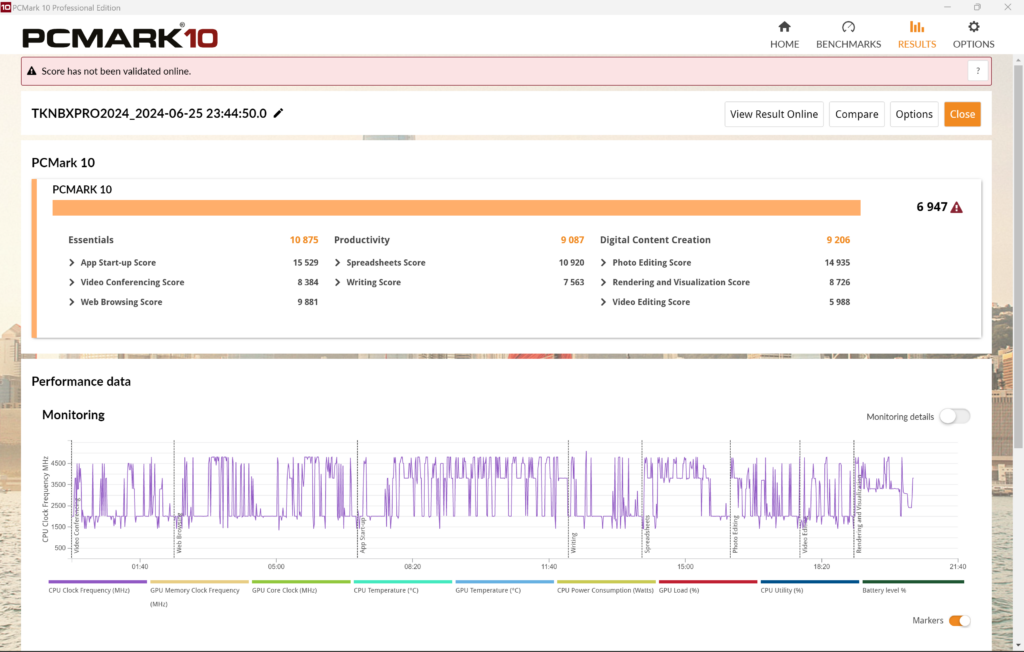Click the Writing marker on monitoring chart

pyautogui.click(x=573, y=543)
